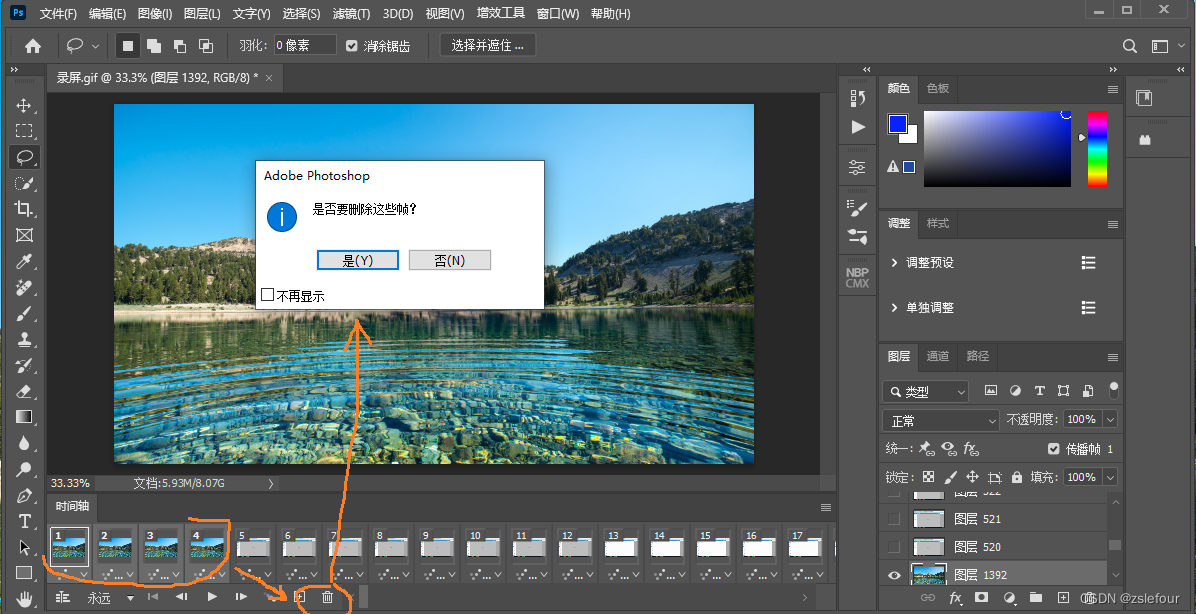The width and height of the screenshot is (1196, 614).
Task: Click the Home icon in options bar
Action: coord(33,46)
